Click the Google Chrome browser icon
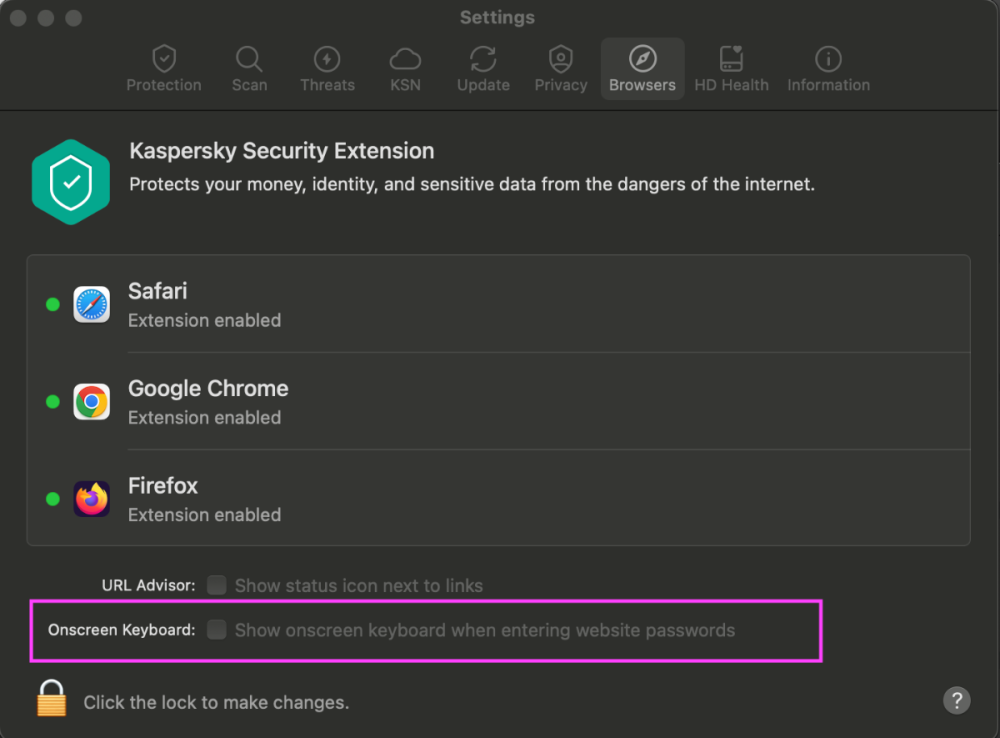Screen dimensions: 1000x738 [x=92, y=402]
